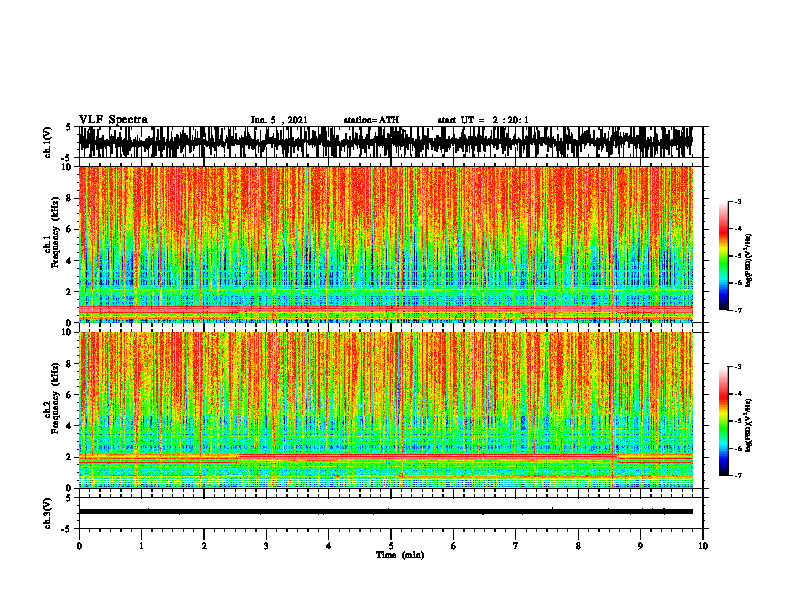This screenshot has height=612, width=792.
Task: Click the "-3" label on ch.2 color bar
Action: tap(738, 367)
